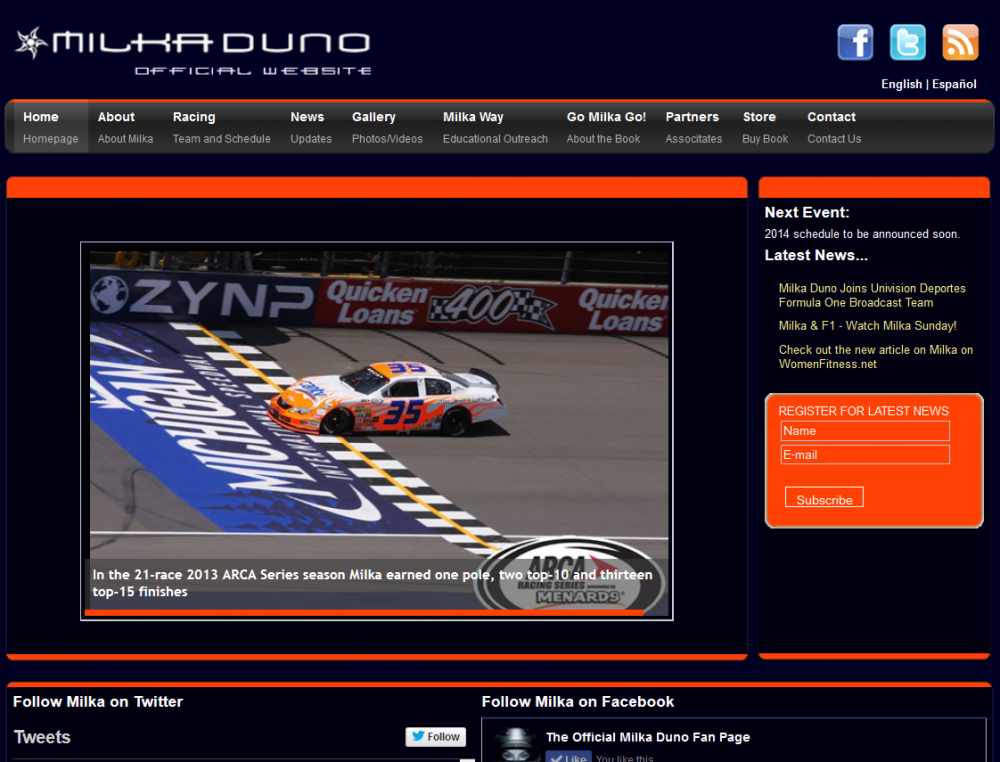Open the Fan Page profile thumbnail
This screenshot has width=1000, height=762.
(516, 745)
